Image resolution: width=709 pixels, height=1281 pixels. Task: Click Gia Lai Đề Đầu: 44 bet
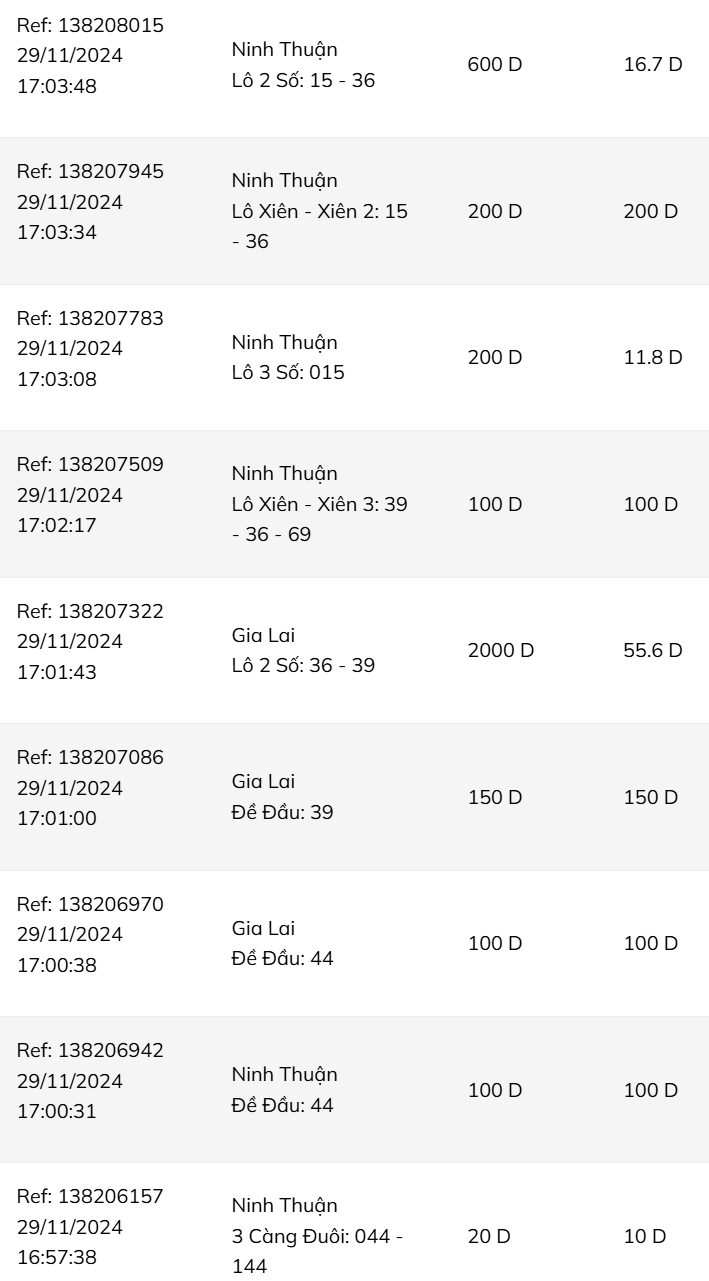pos(282,943)
